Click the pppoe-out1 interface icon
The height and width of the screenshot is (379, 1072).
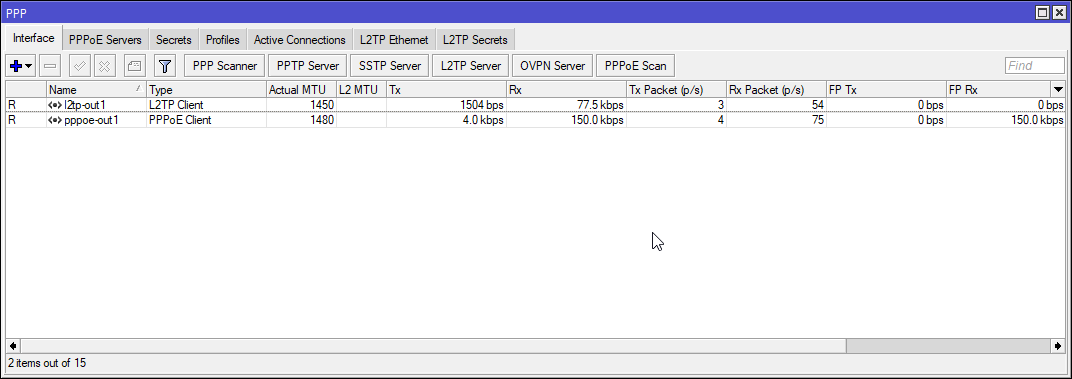[55, 120]
